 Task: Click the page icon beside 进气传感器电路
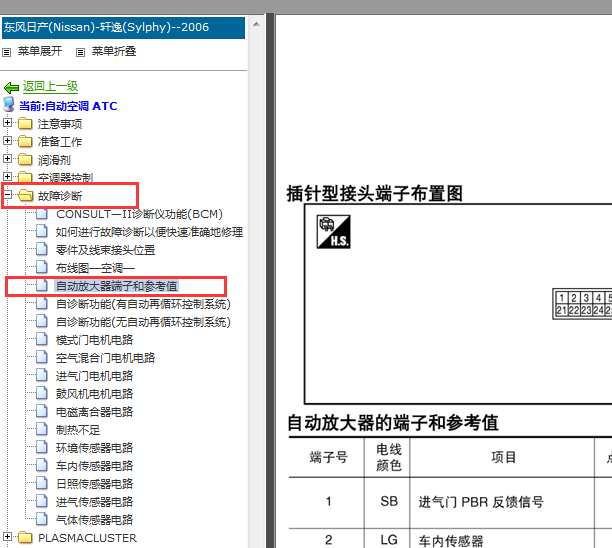click(41, 501)
